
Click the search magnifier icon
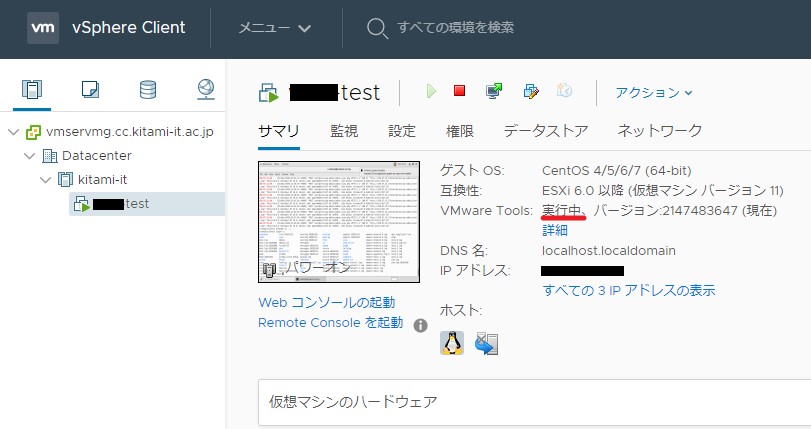click(x=377, y=28)
